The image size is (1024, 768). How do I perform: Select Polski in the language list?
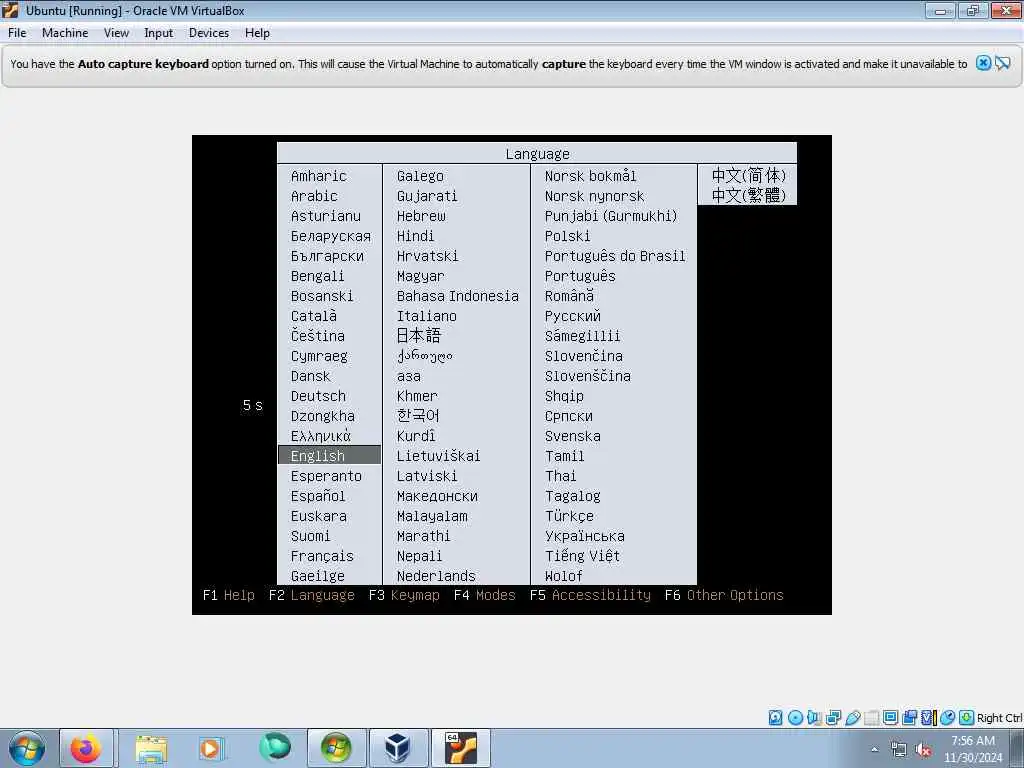pos(568,236)
